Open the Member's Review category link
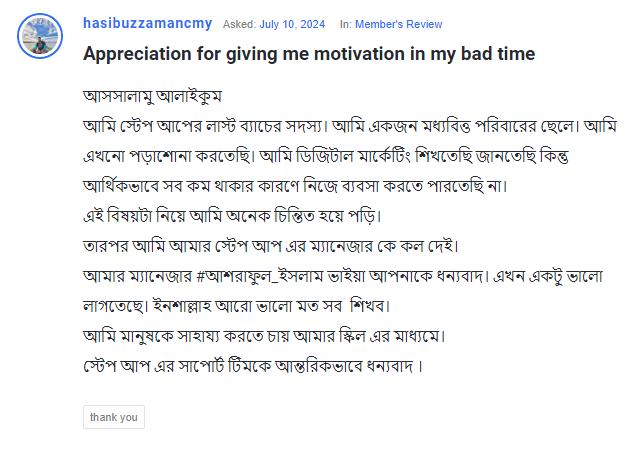Screen dimensions: 644x452 pyautogui.click(x=400, y=24)
